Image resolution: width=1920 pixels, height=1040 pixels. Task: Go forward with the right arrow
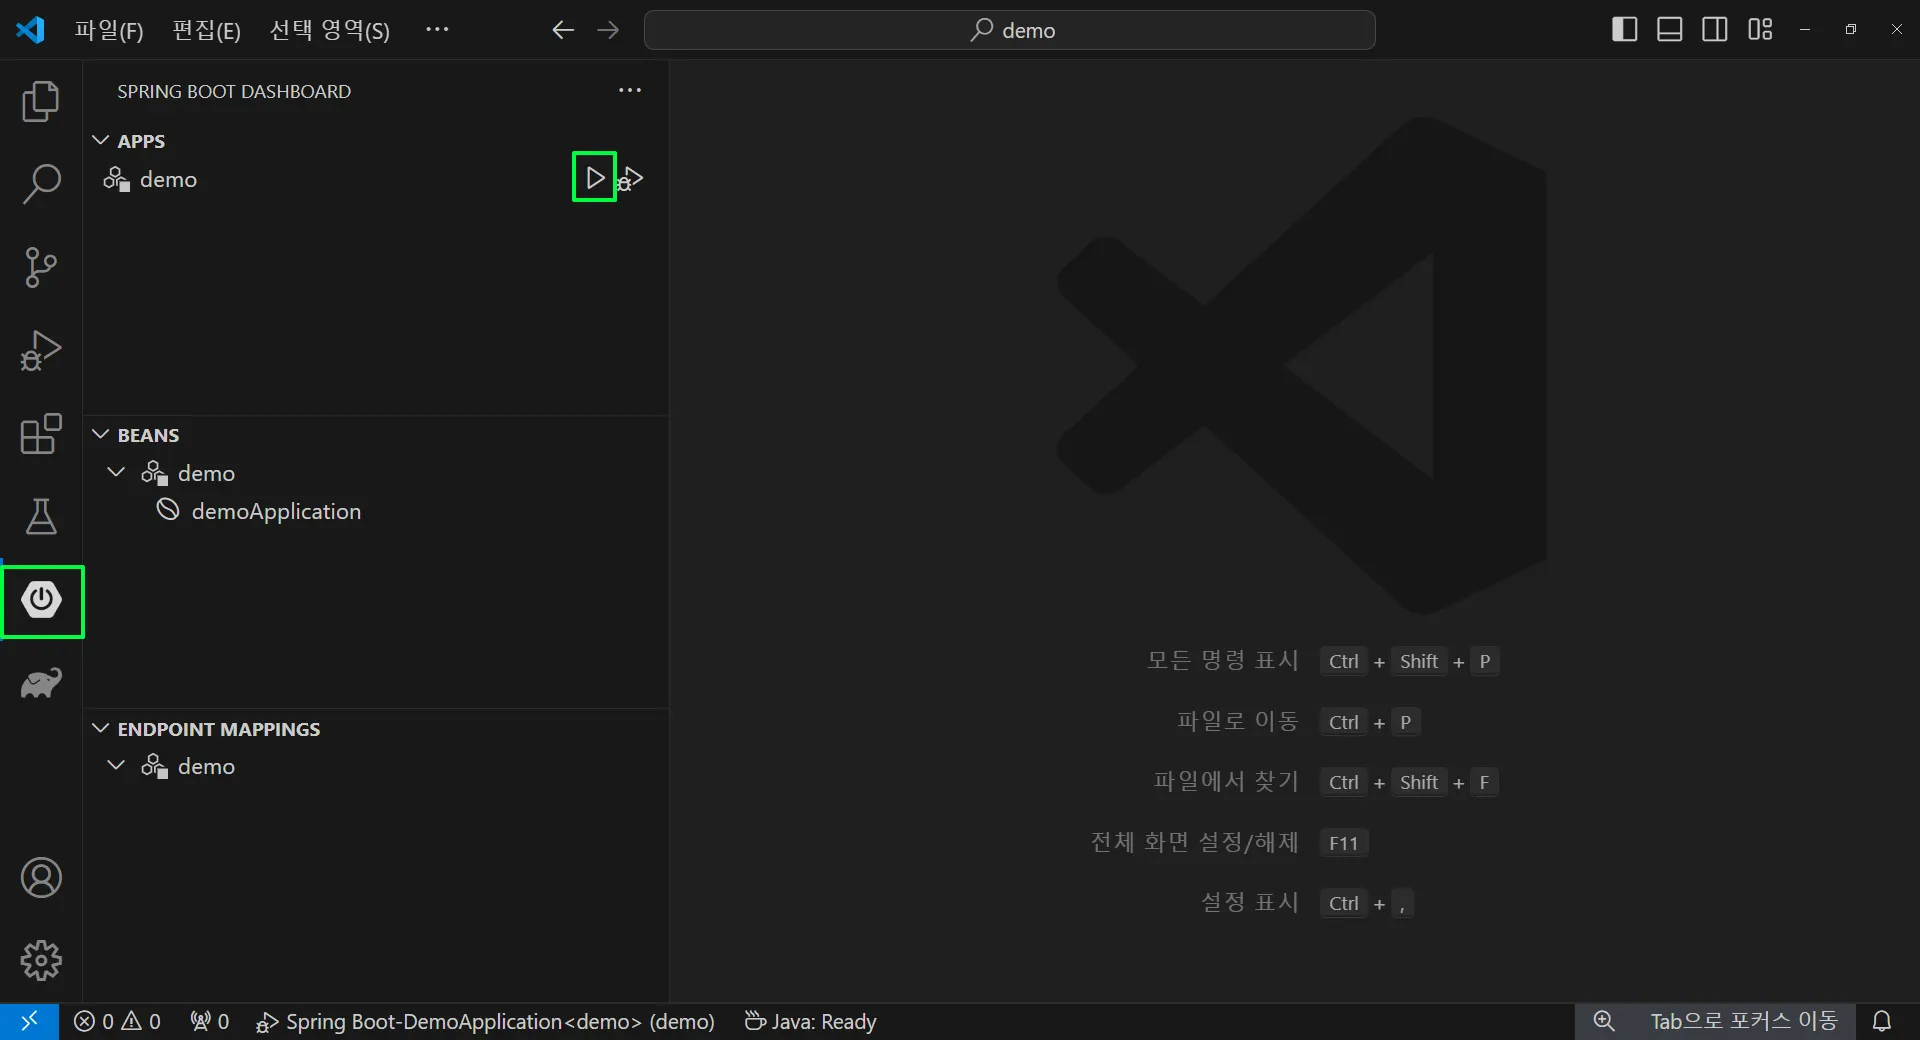tap(608, 30)
